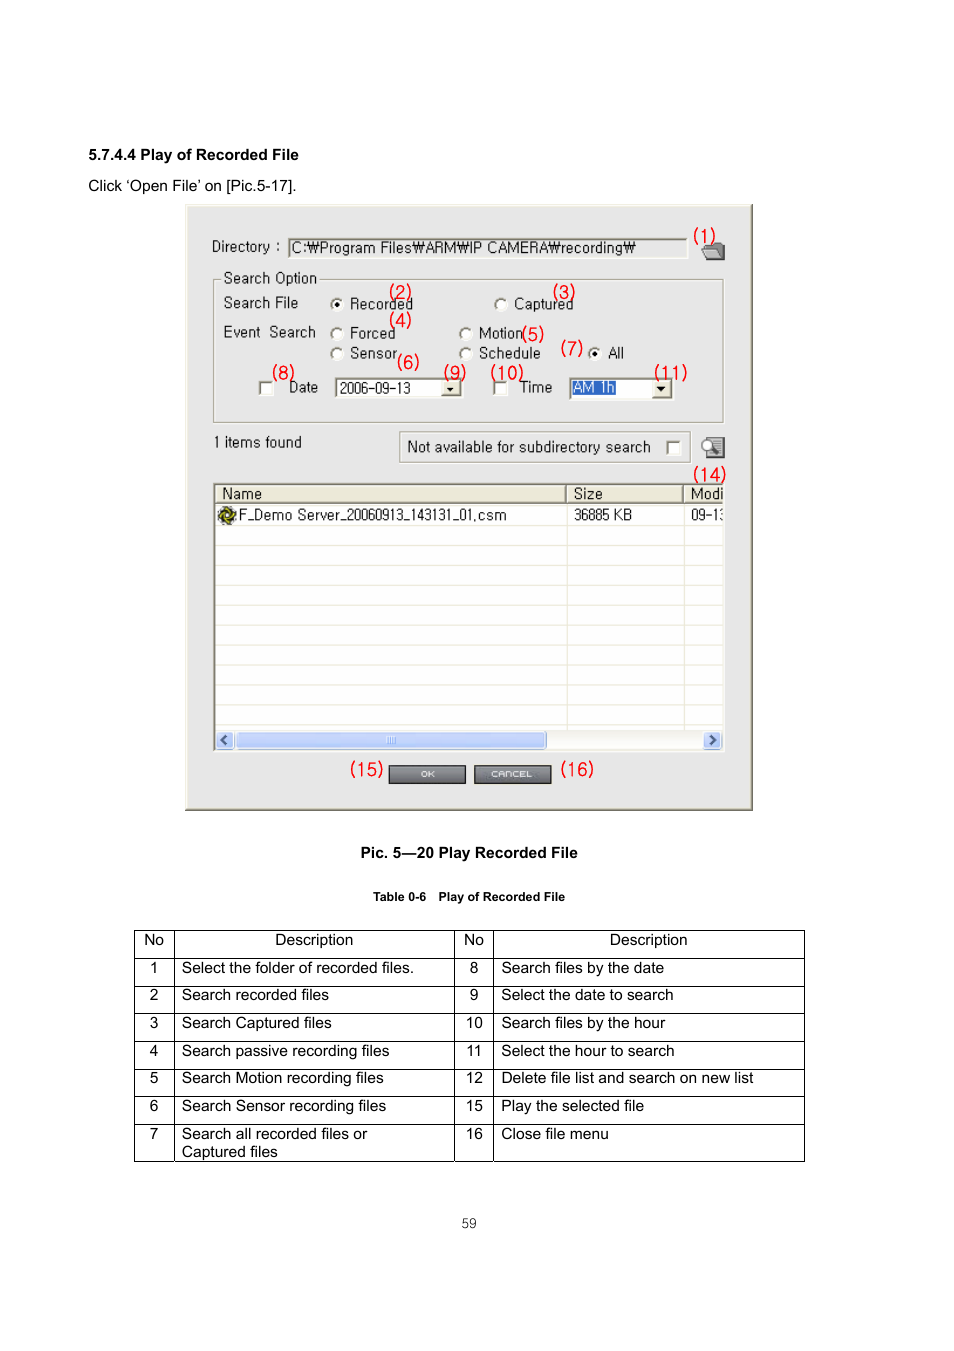Enable the Time search checkbox
Viewport: 954px width, 1351px height.
click(x=500, y=388)
